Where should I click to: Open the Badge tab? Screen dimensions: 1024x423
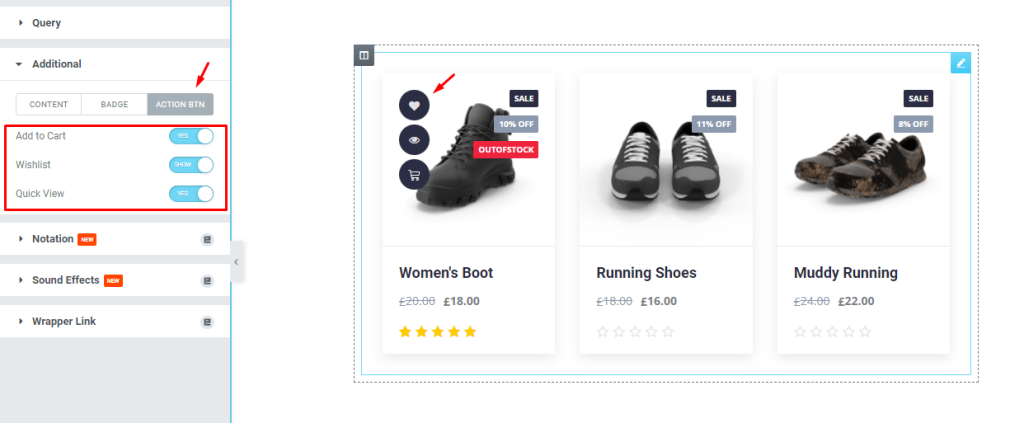coord(114,104)
